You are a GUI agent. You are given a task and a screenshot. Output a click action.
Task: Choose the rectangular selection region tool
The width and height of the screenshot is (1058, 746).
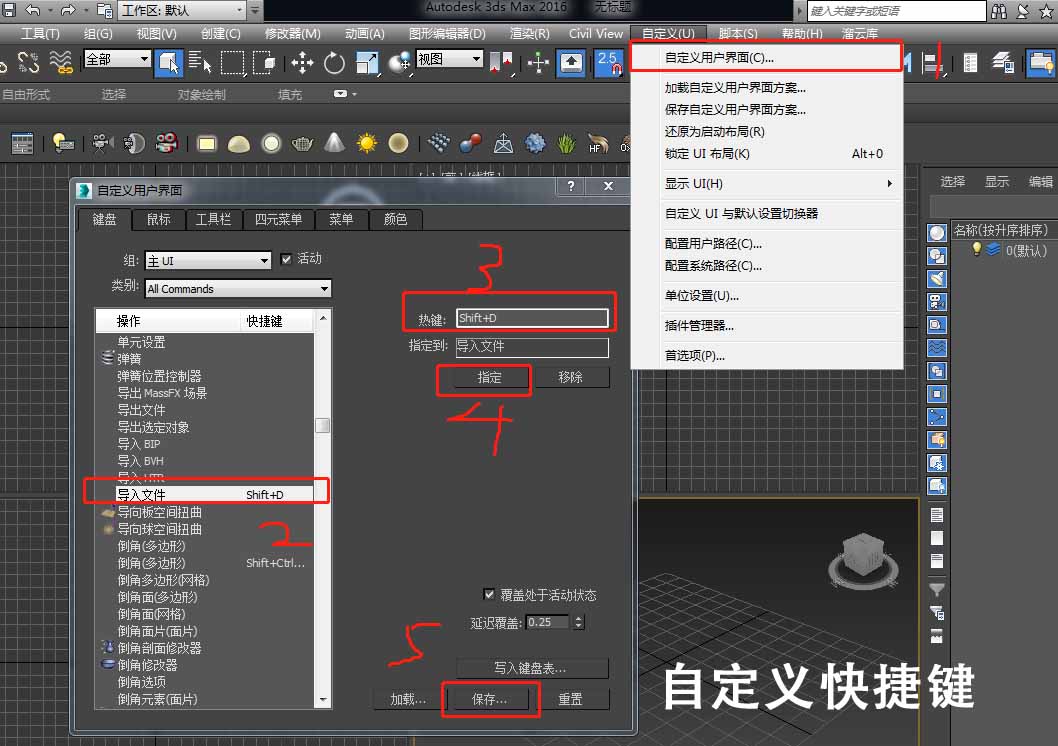232,62
